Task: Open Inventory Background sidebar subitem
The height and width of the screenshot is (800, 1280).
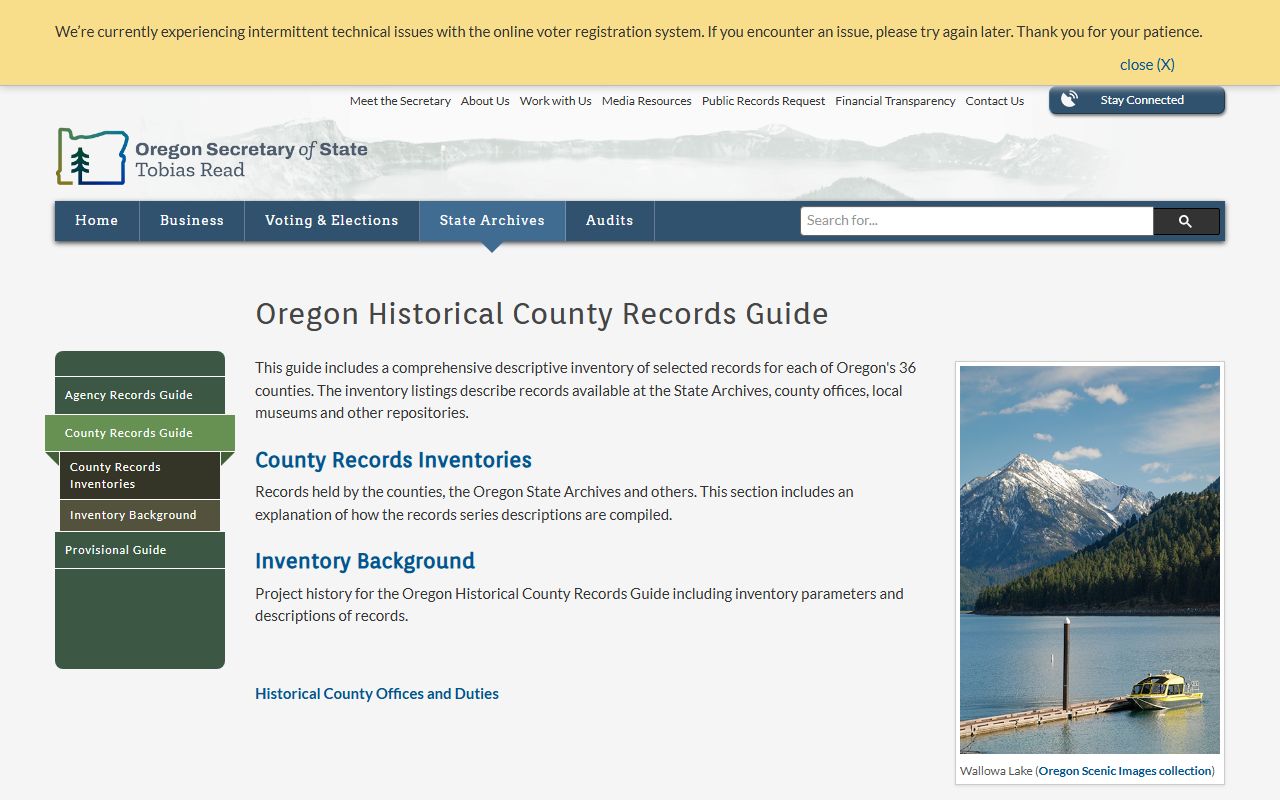Action: 140,515
